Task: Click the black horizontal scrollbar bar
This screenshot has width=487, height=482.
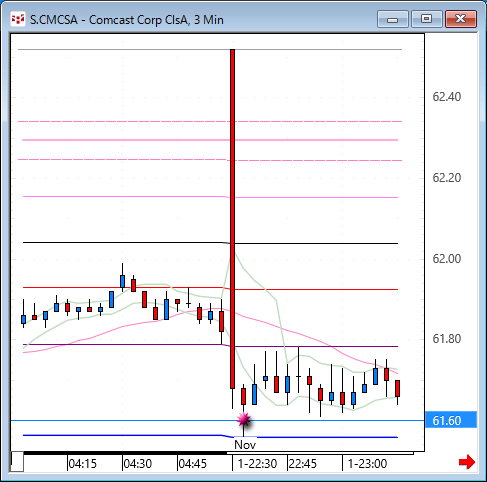Action: (125, 453)
